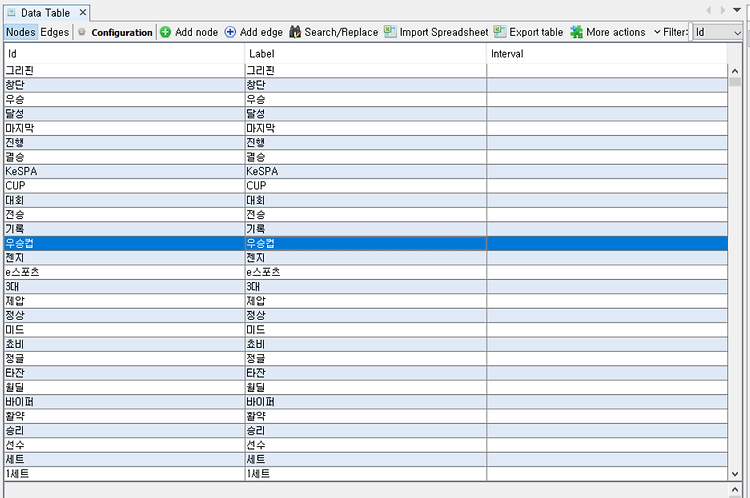Select Id cell 정글
Viewport: 750px width, 498px height.
124,359
